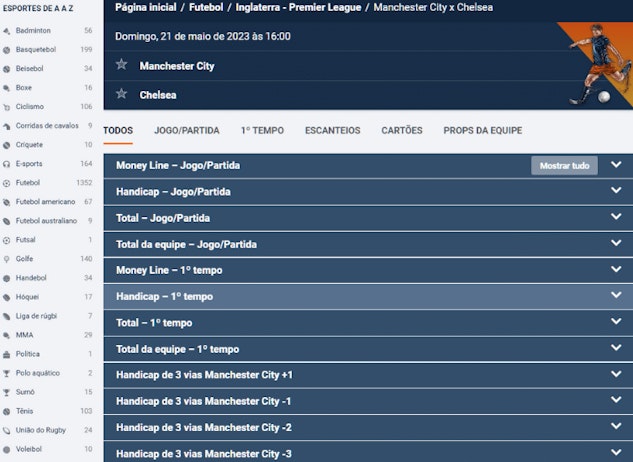
Task: Expand Money Line – Jogo/Partida chevron
Action: [x=615, y=165]
